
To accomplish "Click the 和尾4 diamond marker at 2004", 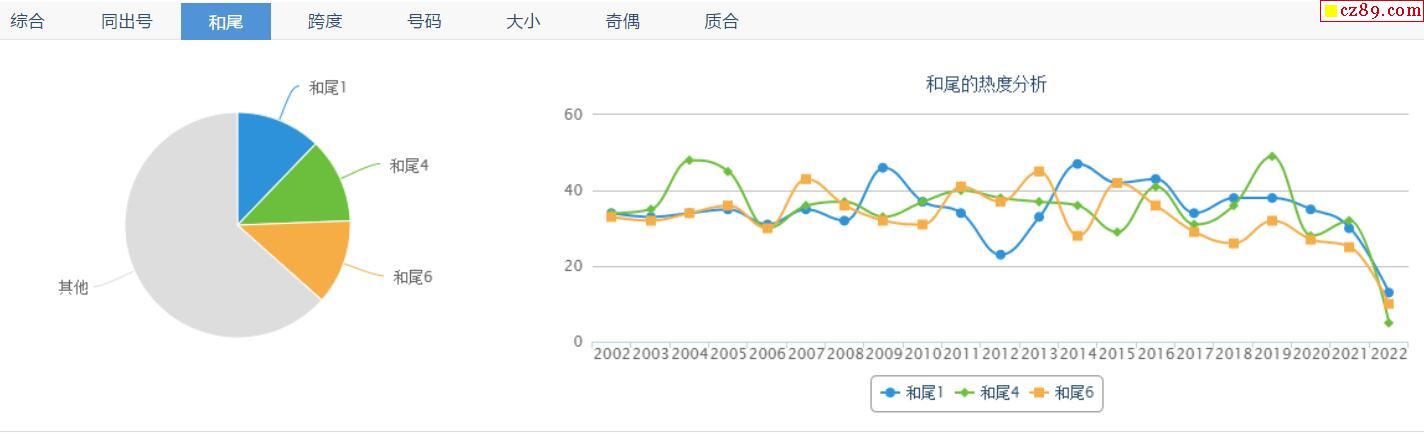I will click(x=689, y=160).
